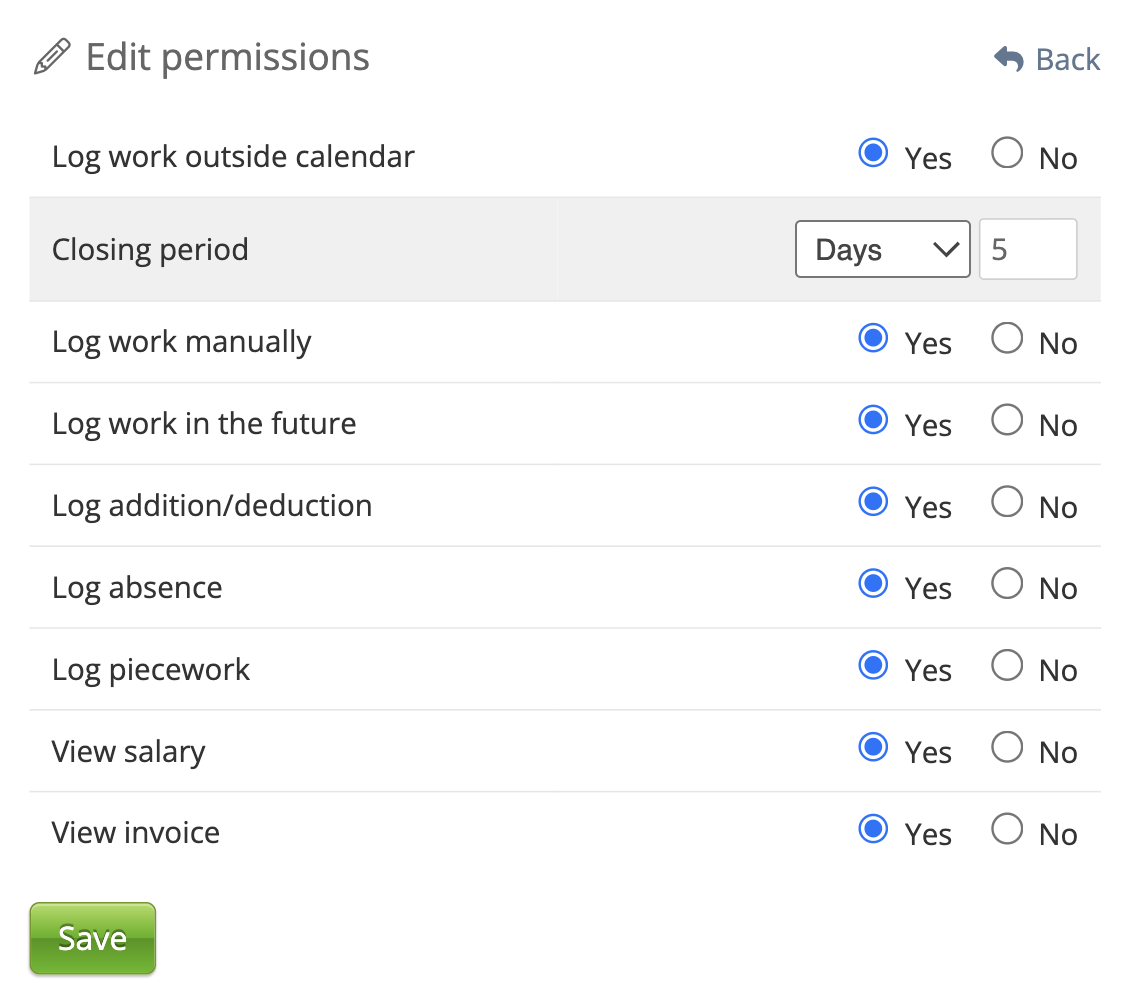Disable View salary by selecting No
This screenshot has height=1004, width=1132.
[1007, 748]
